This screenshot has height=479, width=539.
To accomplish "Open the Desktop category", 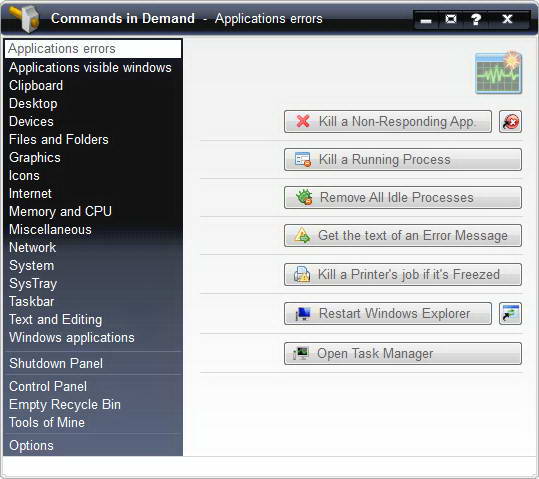I will click(x=93, y=104).
